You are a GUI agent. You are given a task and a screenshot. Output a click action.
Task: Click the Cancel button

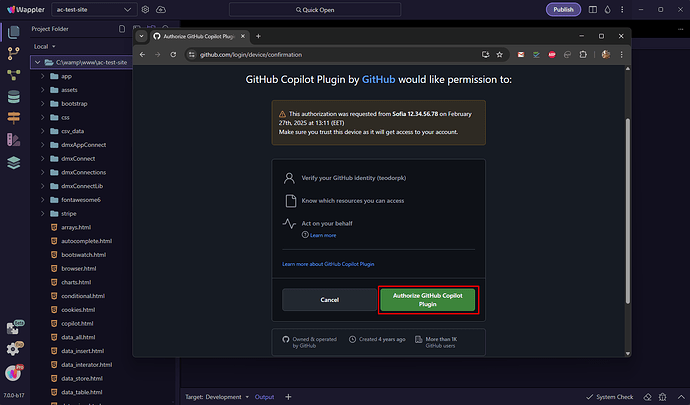click(x=329, y=300)
